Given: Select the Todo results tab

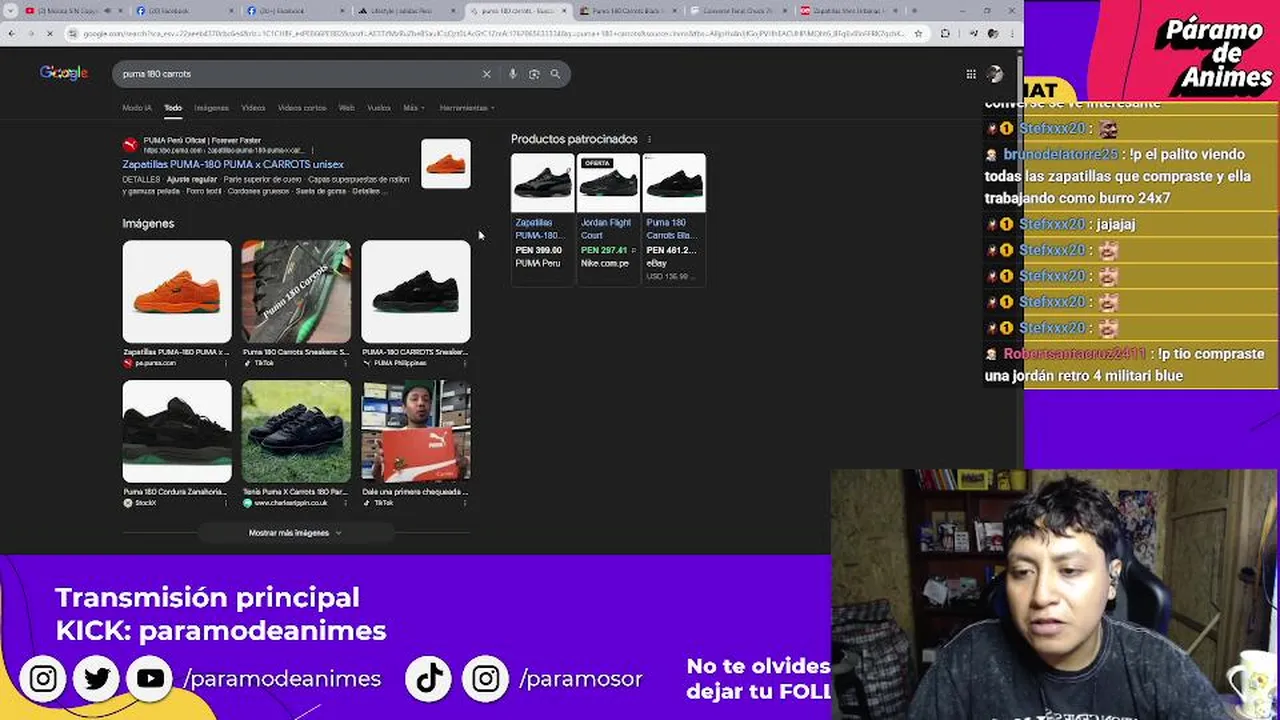Looking at the screenshot, I should [x=173, y=108].
